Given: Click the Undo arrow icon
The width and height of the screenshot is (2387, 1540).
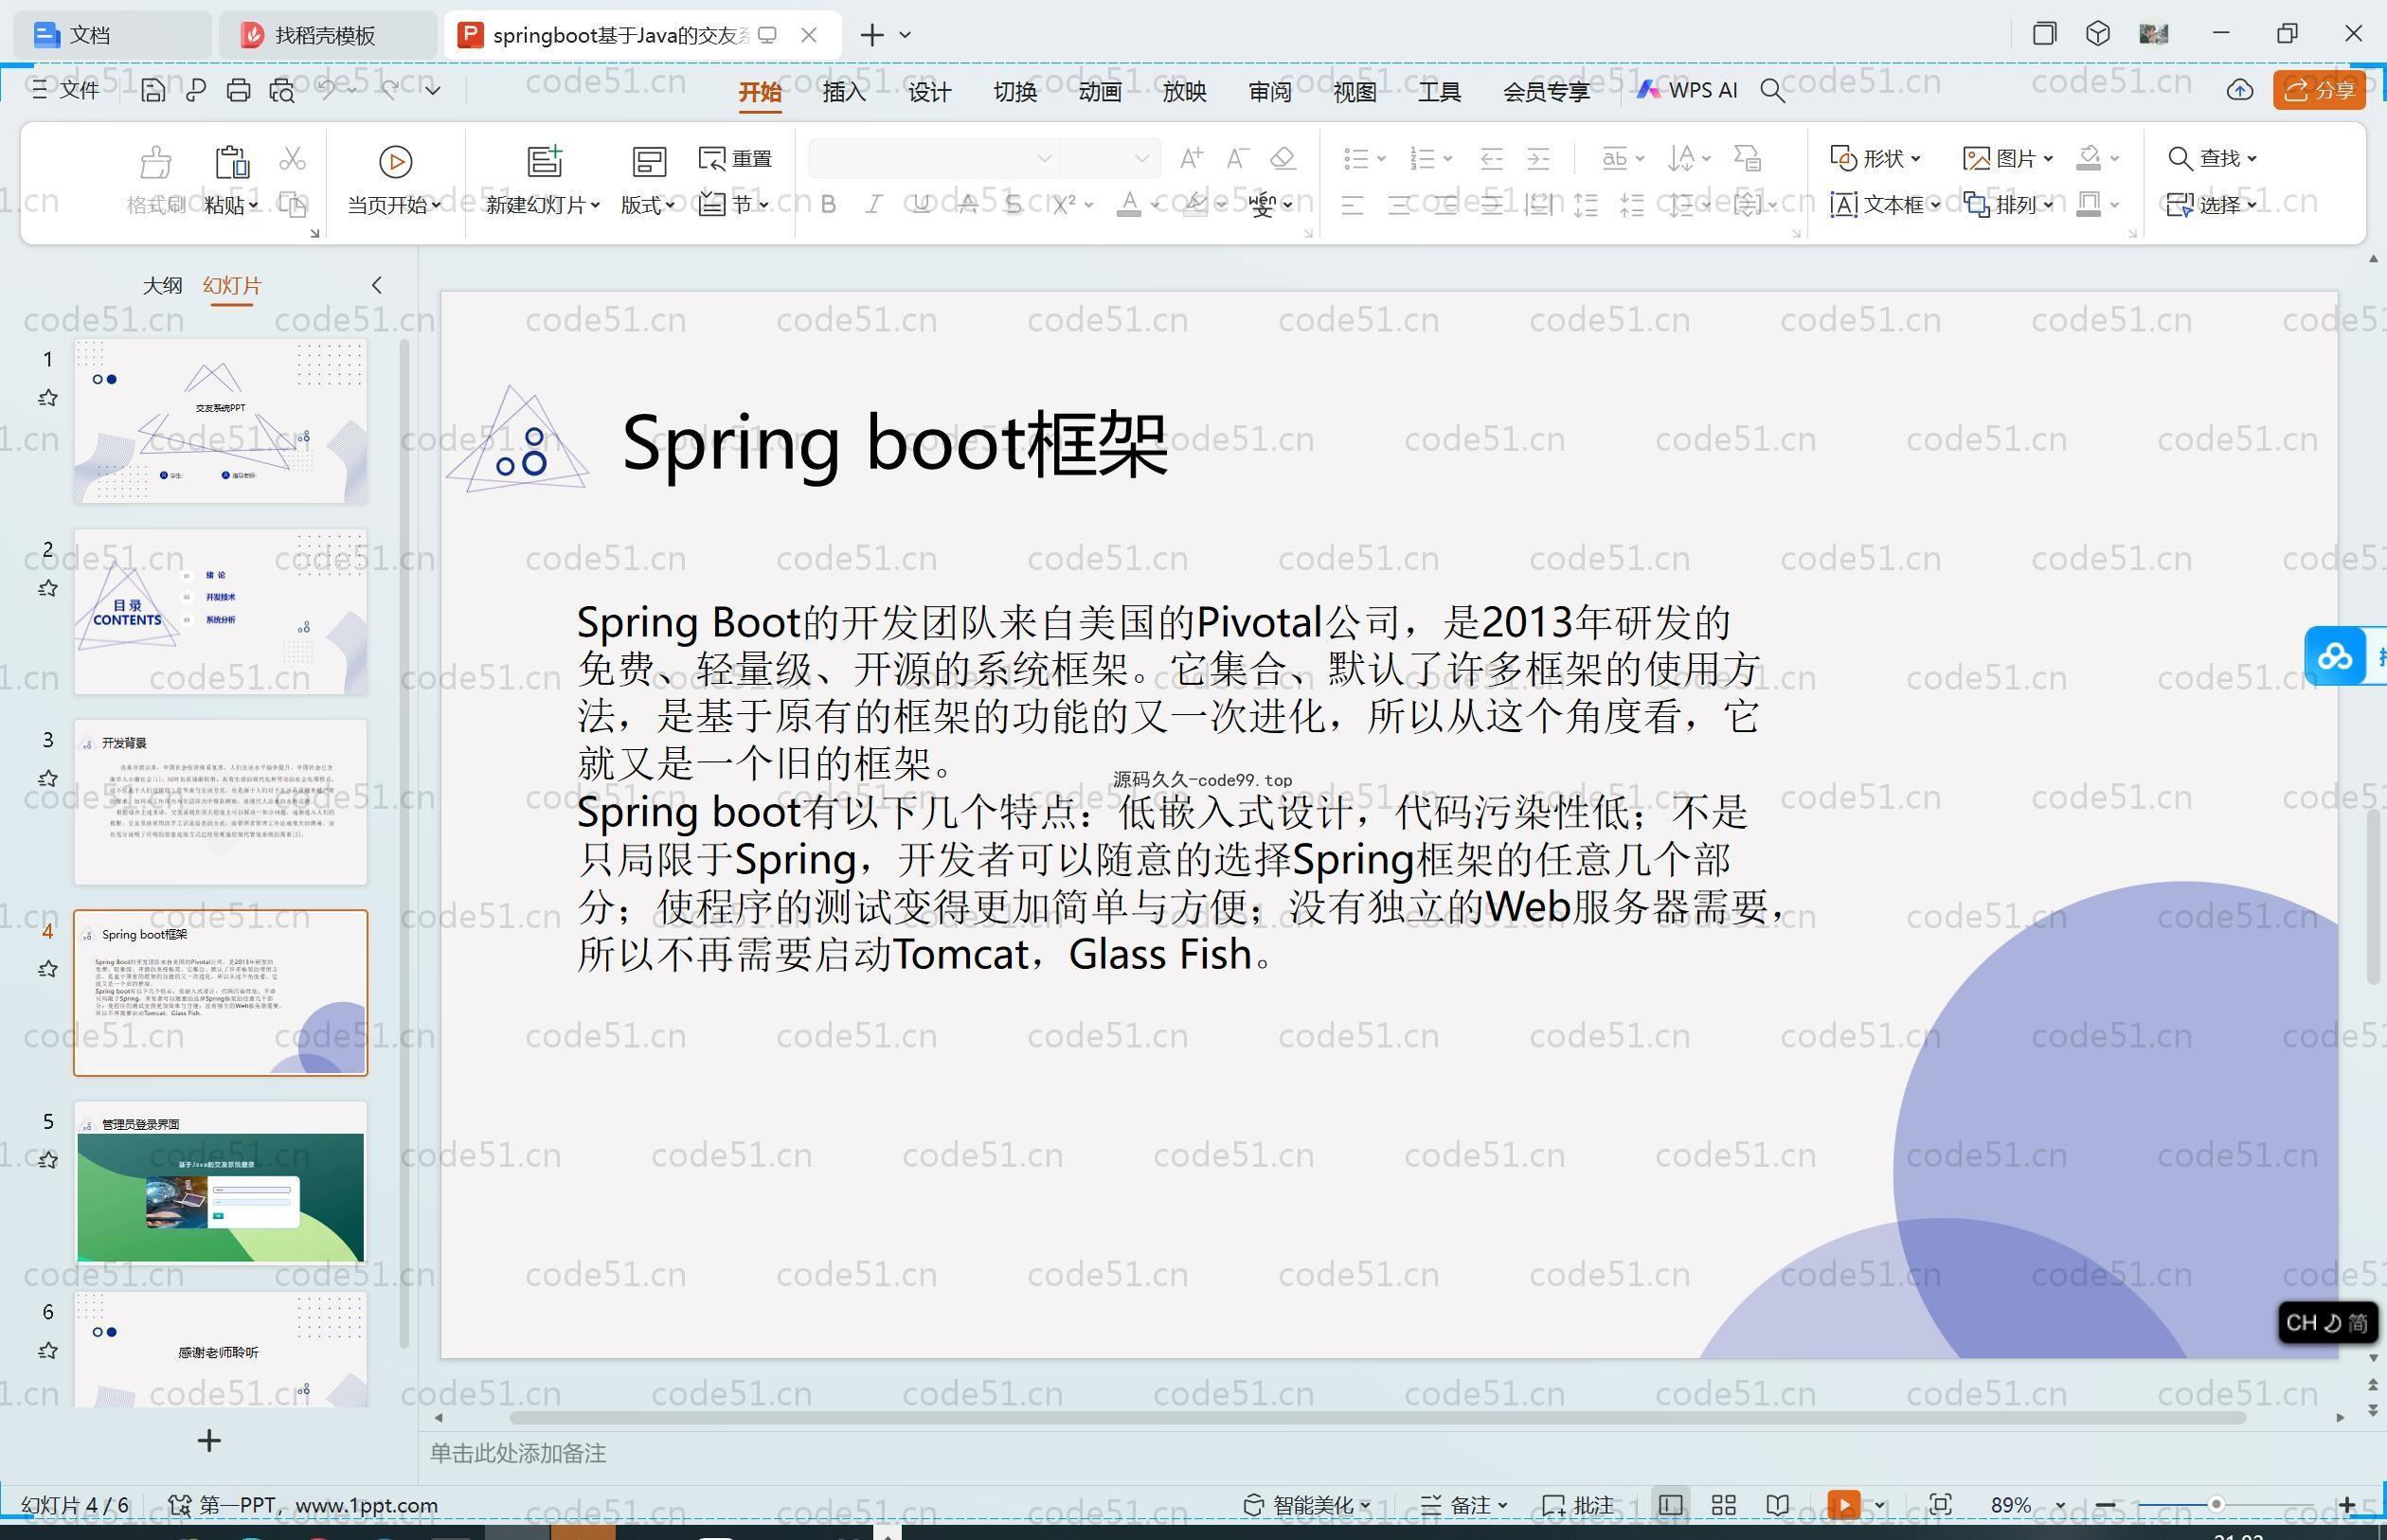Looking at the screenshot, I should coord(326,90).
